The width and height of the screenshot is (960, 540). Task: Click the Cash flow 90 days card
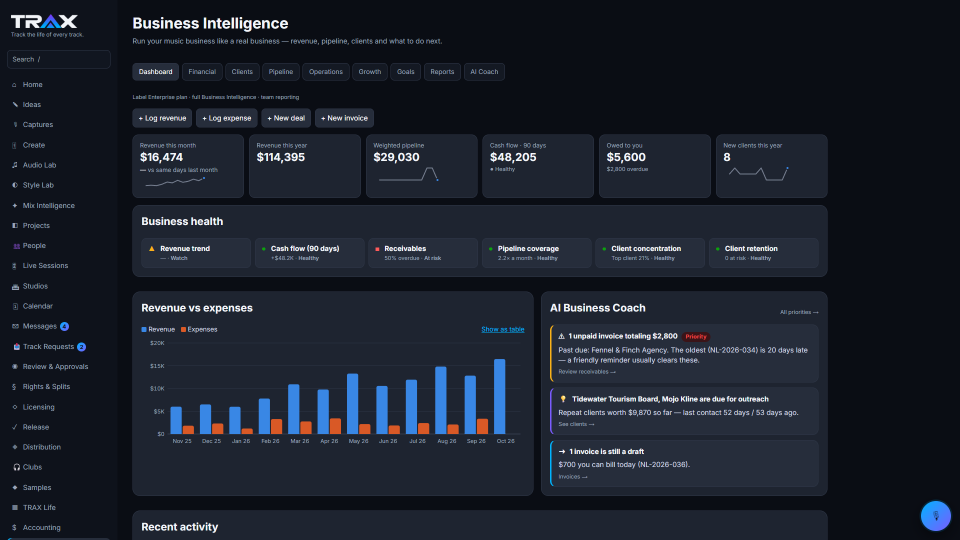pos(538,166)
